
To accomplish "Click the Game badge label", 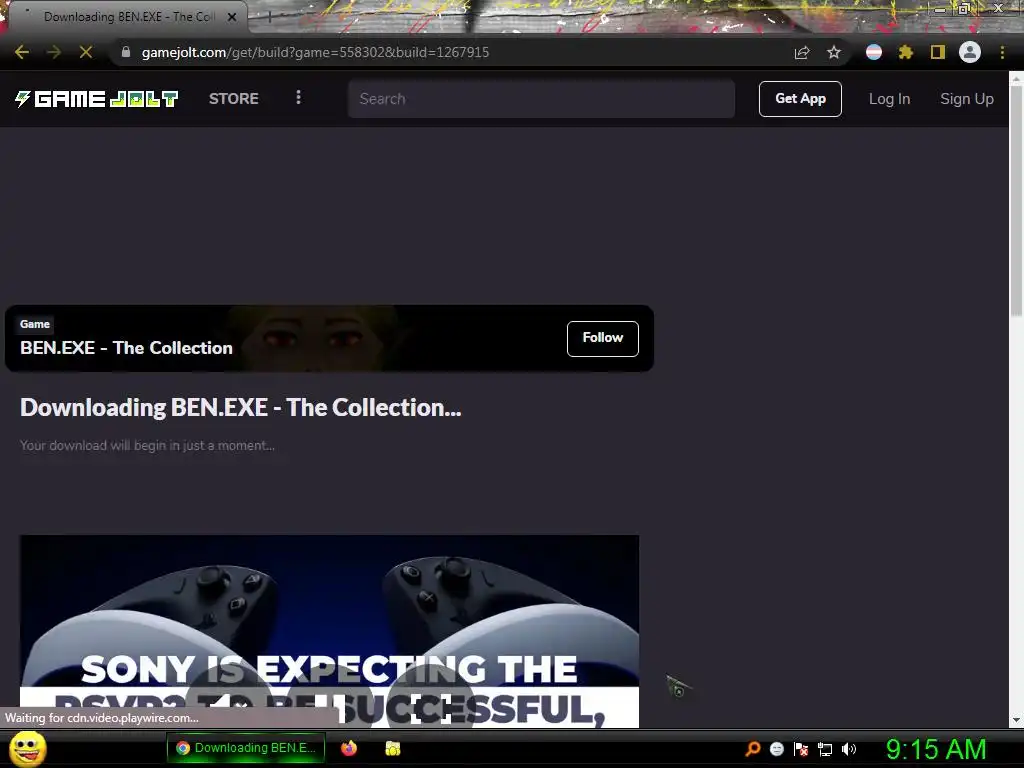I will (x=35, y=324).
